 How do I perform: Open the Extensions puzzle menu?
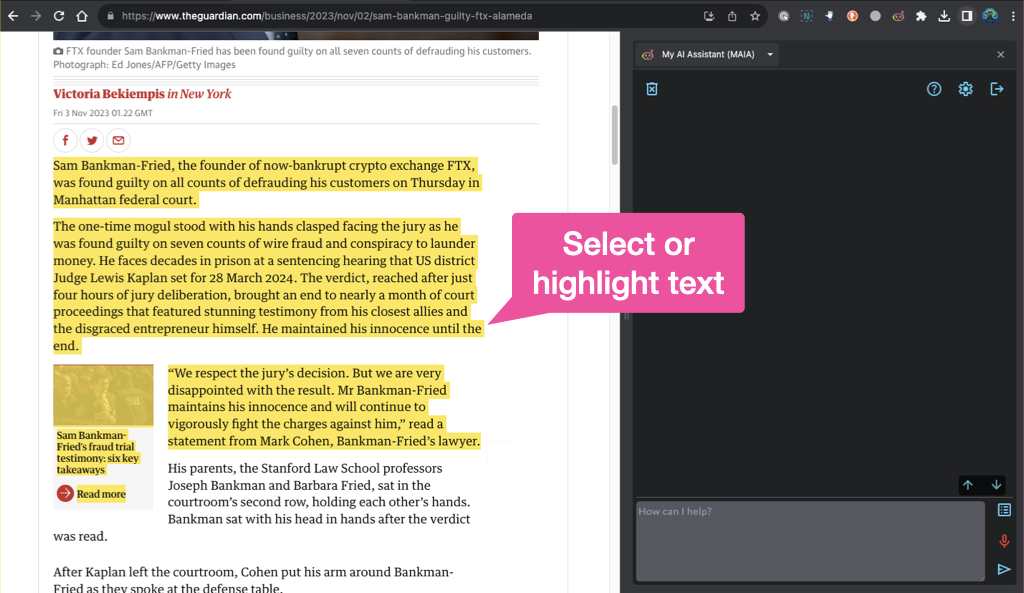click(921, 16)
